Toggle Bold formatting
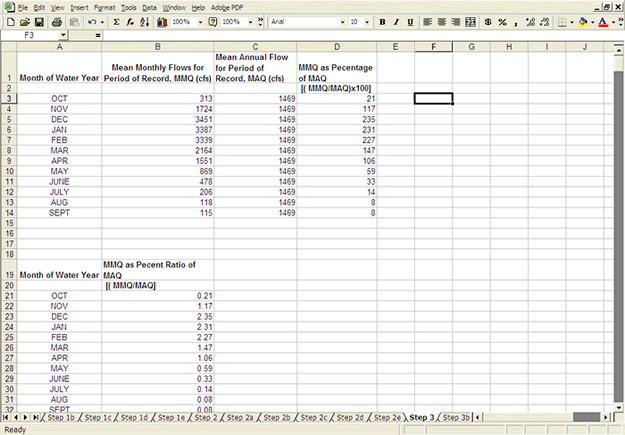 (x=382, y=21)
